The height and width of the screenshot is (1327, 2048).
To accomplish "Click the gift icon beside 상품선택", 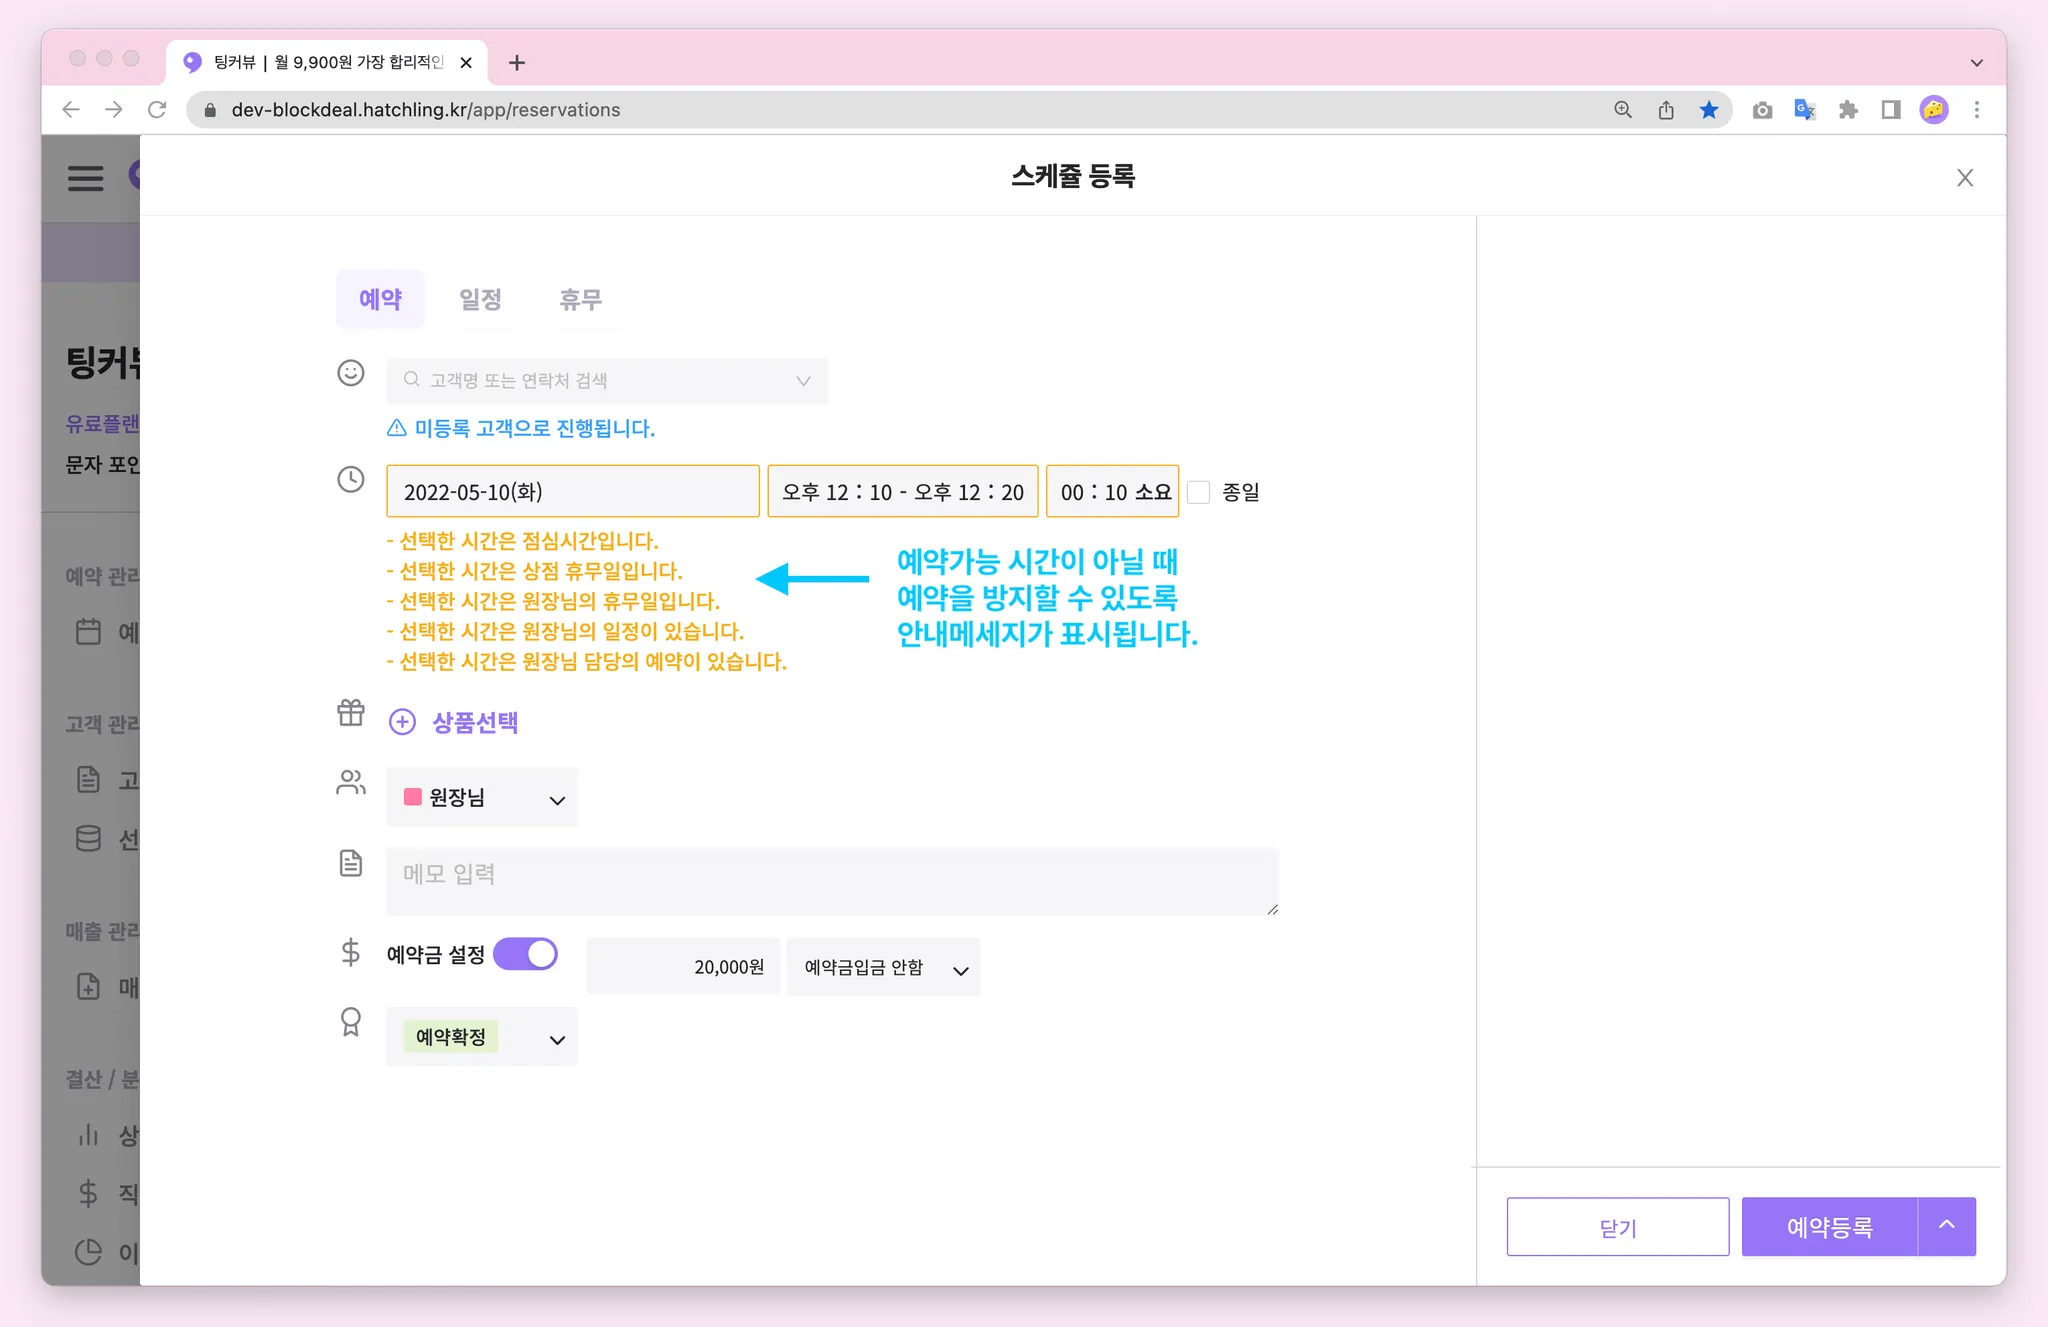I will point(351,713).
